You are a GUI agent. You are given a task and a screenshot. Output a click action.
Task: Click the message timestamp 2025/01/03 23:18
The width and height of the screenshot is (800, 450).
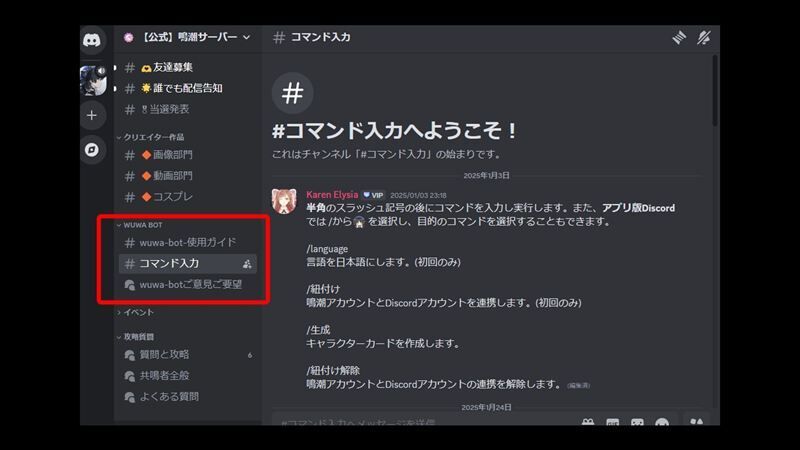(x=418, y=195)
